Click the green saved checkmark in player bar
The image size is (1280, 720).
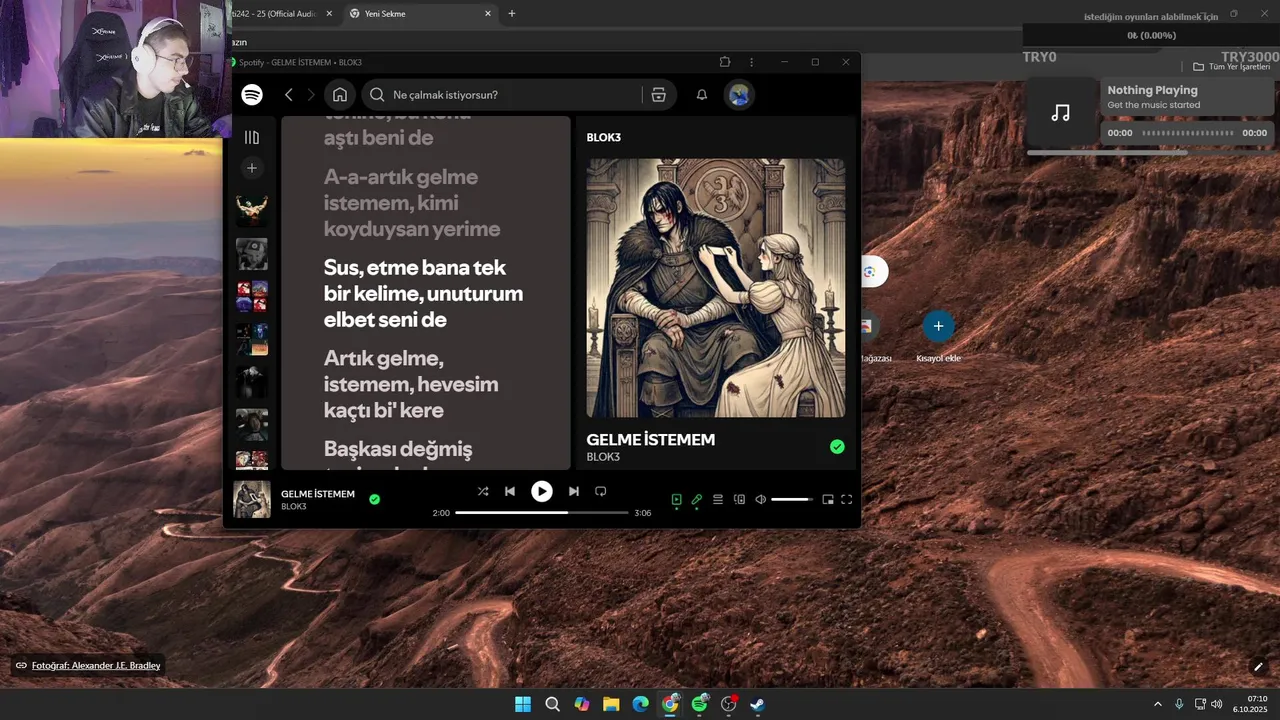click(374, 499)
